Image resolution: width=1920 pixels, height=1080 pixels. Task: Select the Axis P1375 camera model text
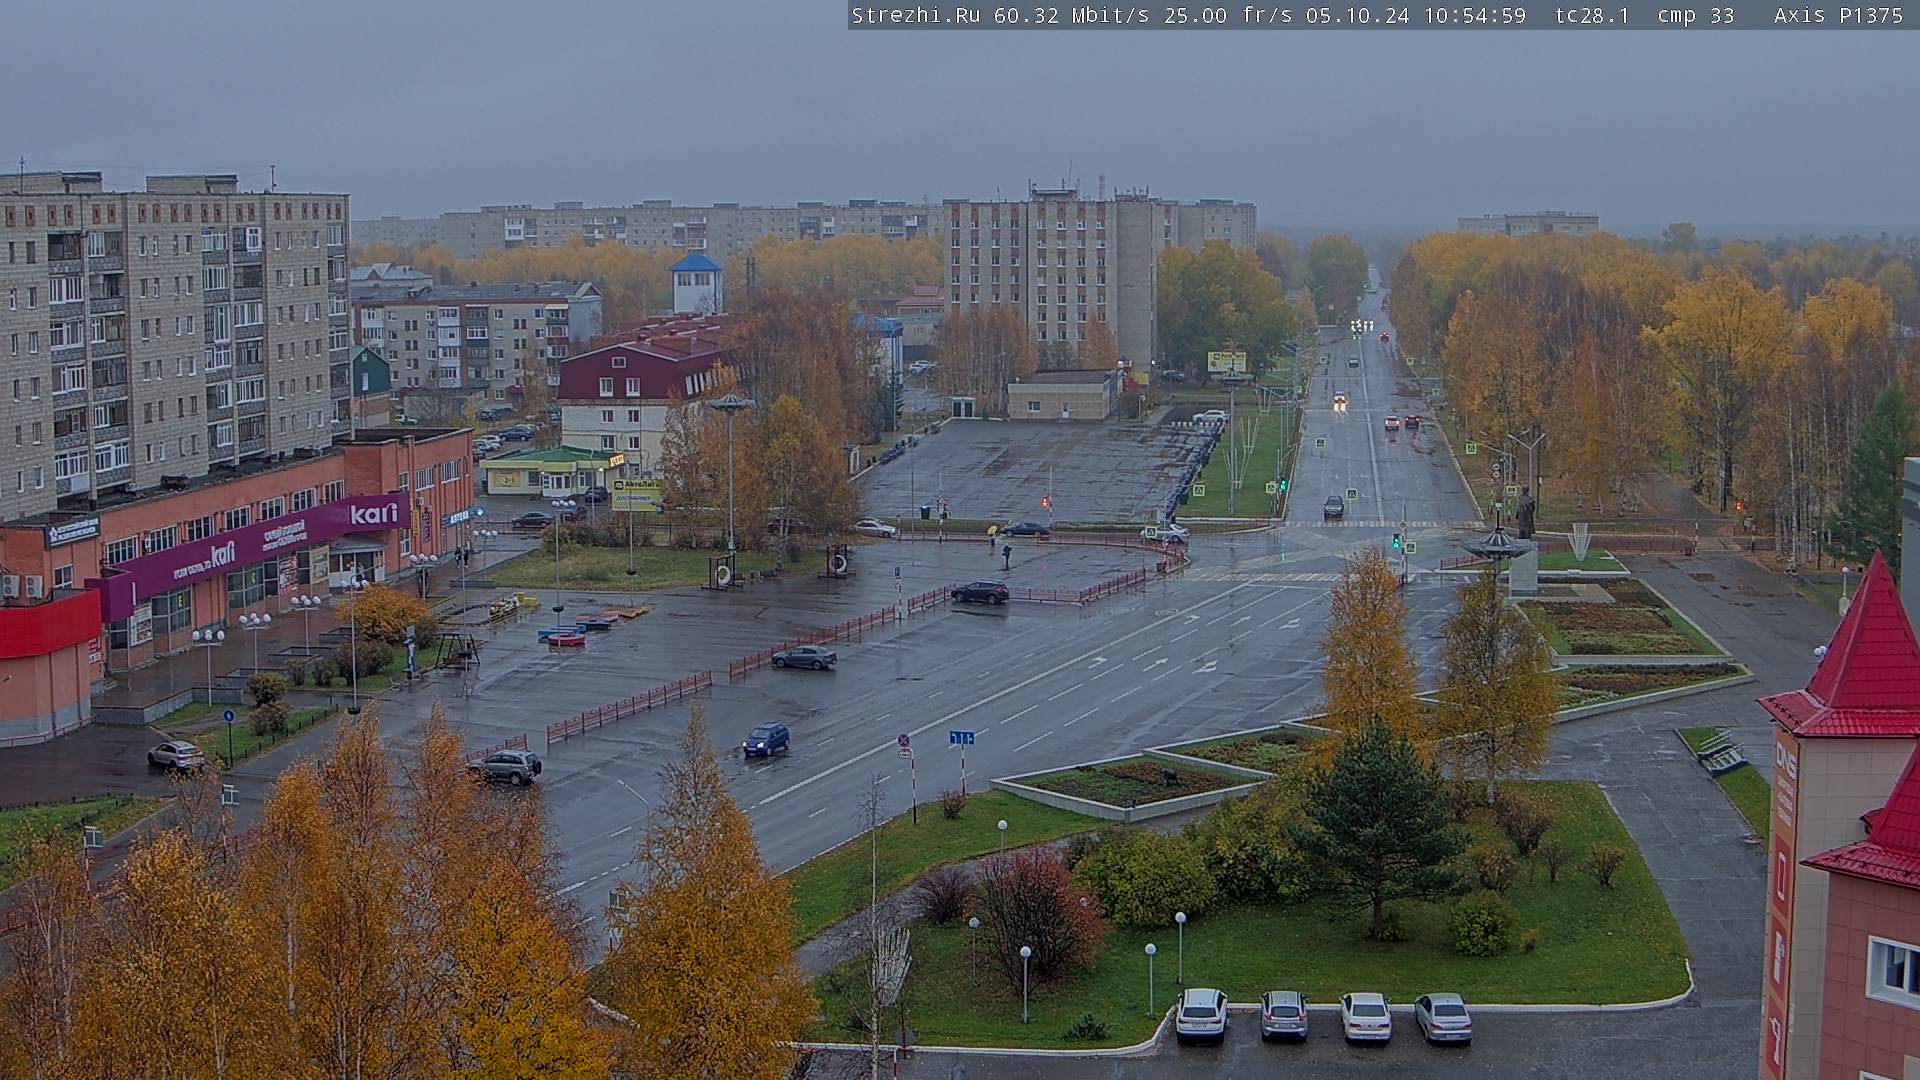(1838, 15)
